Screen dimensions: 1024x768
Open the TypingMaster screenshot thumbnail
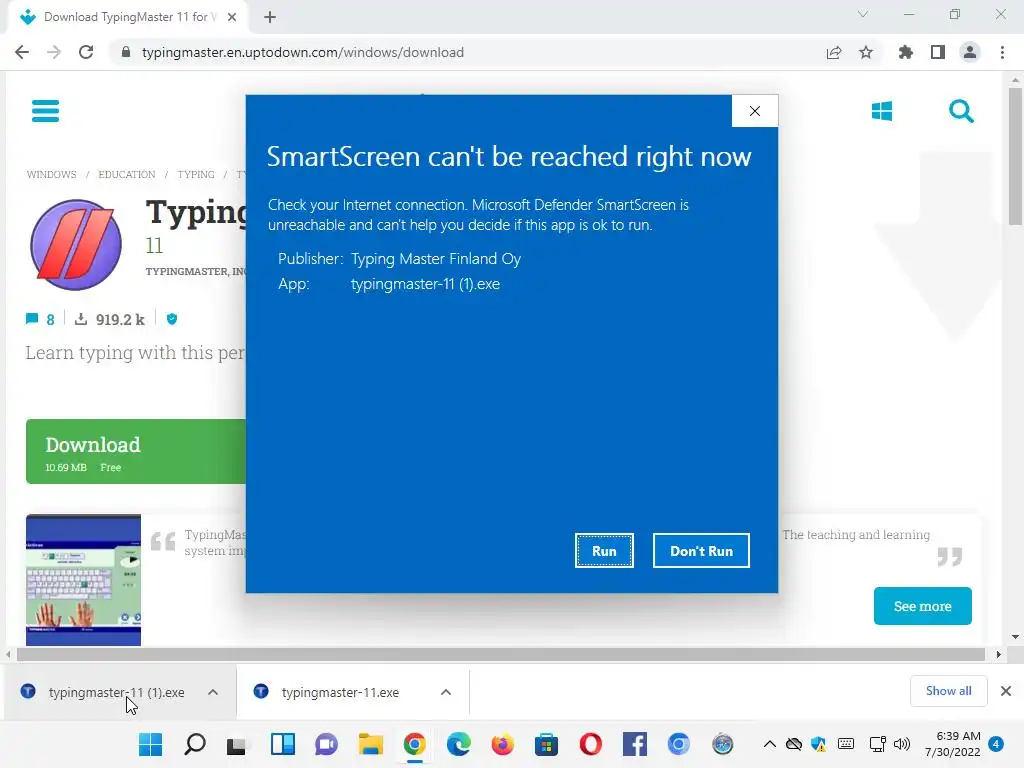coord(84,580)
